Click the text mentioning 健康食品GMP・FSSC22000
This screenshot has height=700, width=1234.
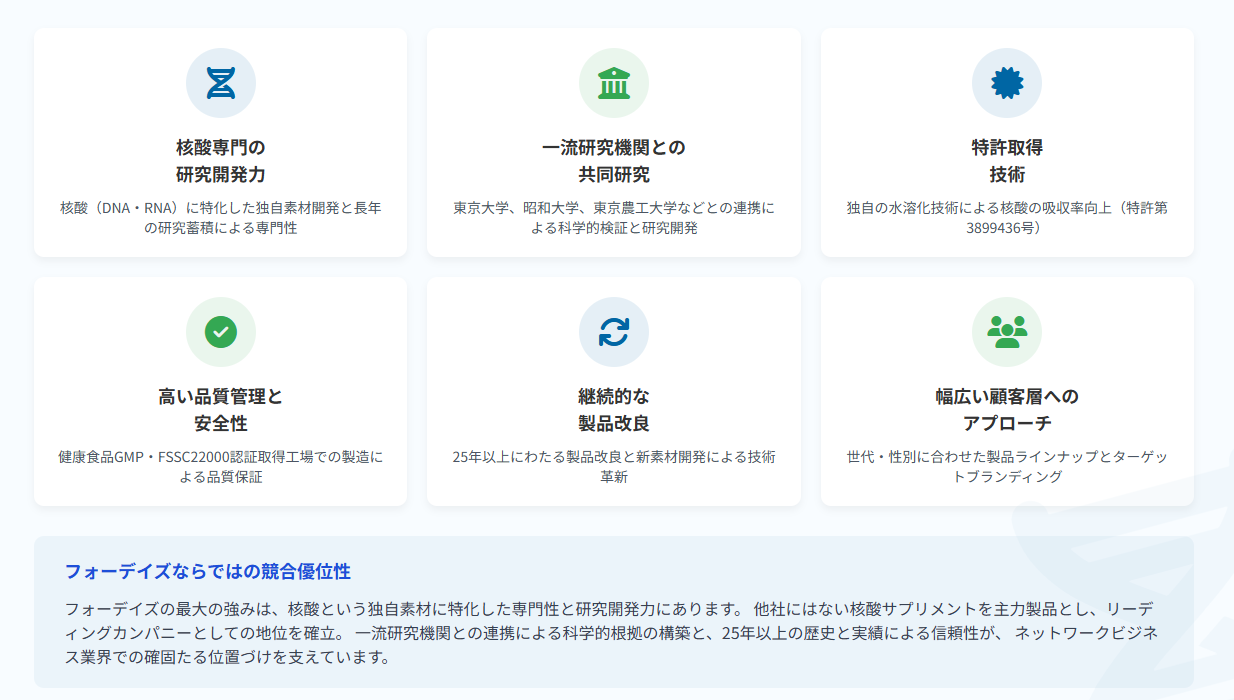(x=221, y=467)
